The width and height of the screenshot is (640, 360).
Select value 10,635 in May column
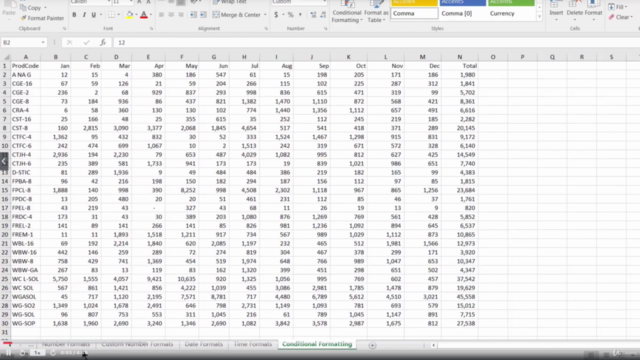pyautogui.click(x=182, y=279)
